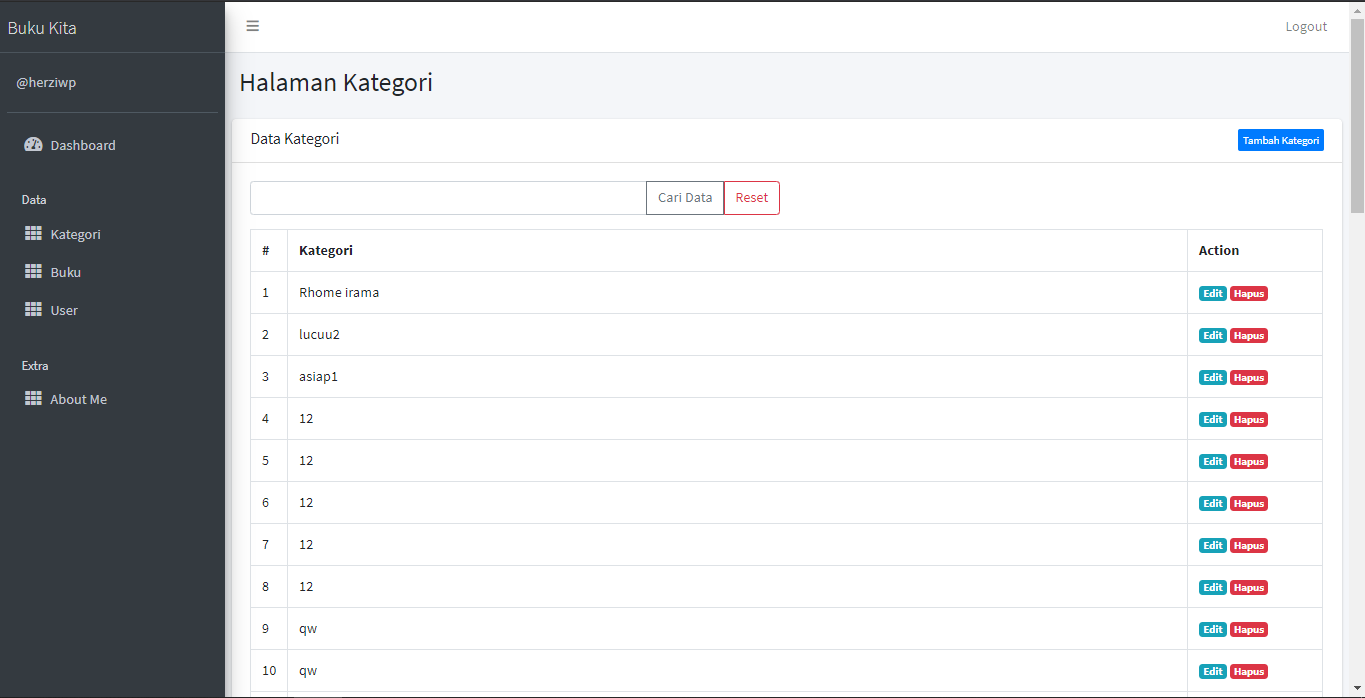Edit the Rhome irama category
Screen dimensions: 1365x698
coord(1212,294)
